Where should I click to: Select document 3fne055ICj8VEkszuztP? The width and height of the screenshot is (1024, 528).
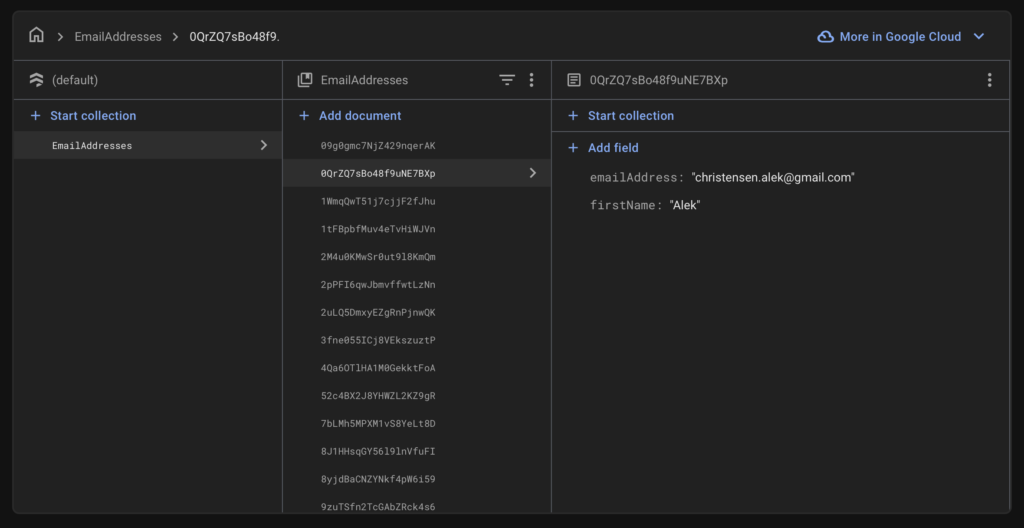click(378, 340)
